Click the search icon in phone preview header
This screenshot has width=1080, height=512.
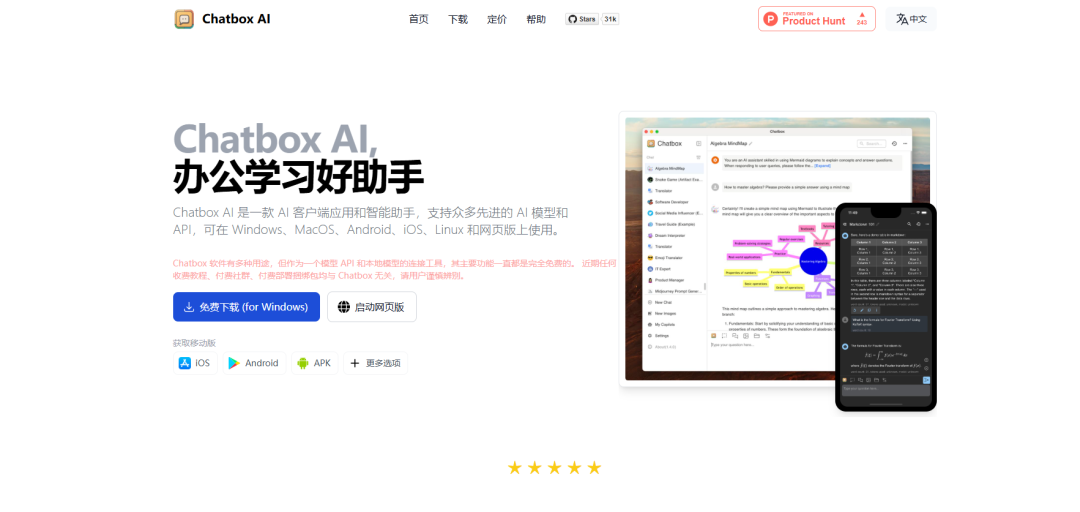point(909,224)
